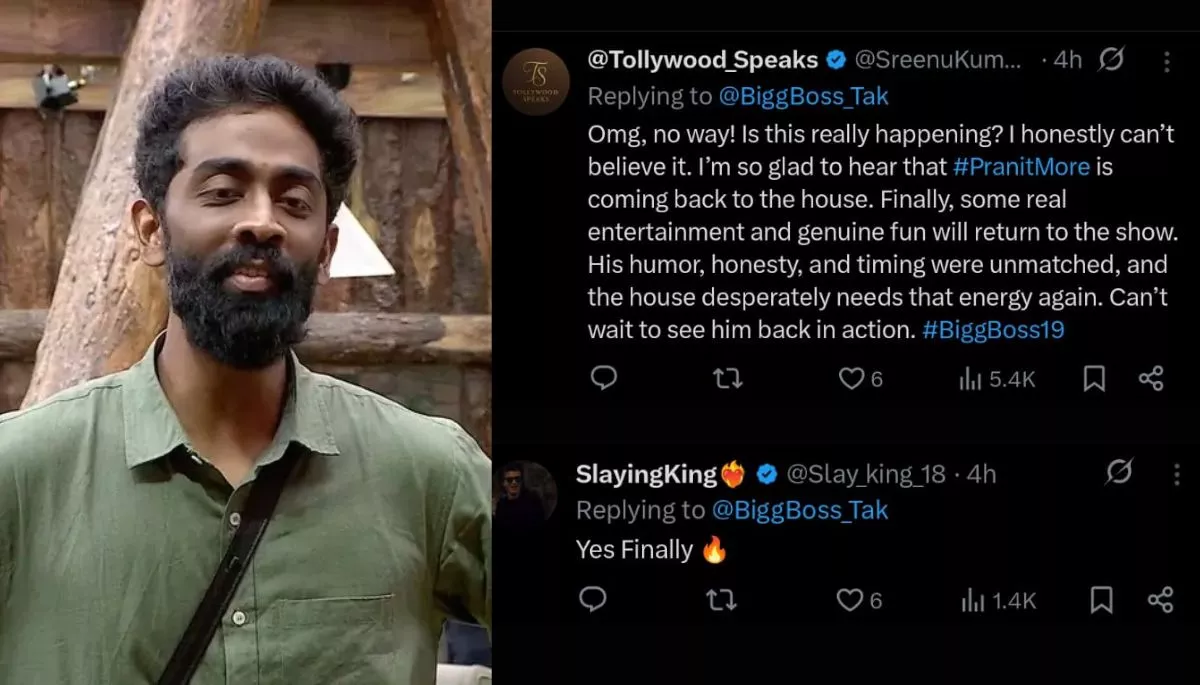This screenshot has width=1200, height=685.
Task: Share the Tollywood_Speaks tweet
Action: (x=1151, y=378)
